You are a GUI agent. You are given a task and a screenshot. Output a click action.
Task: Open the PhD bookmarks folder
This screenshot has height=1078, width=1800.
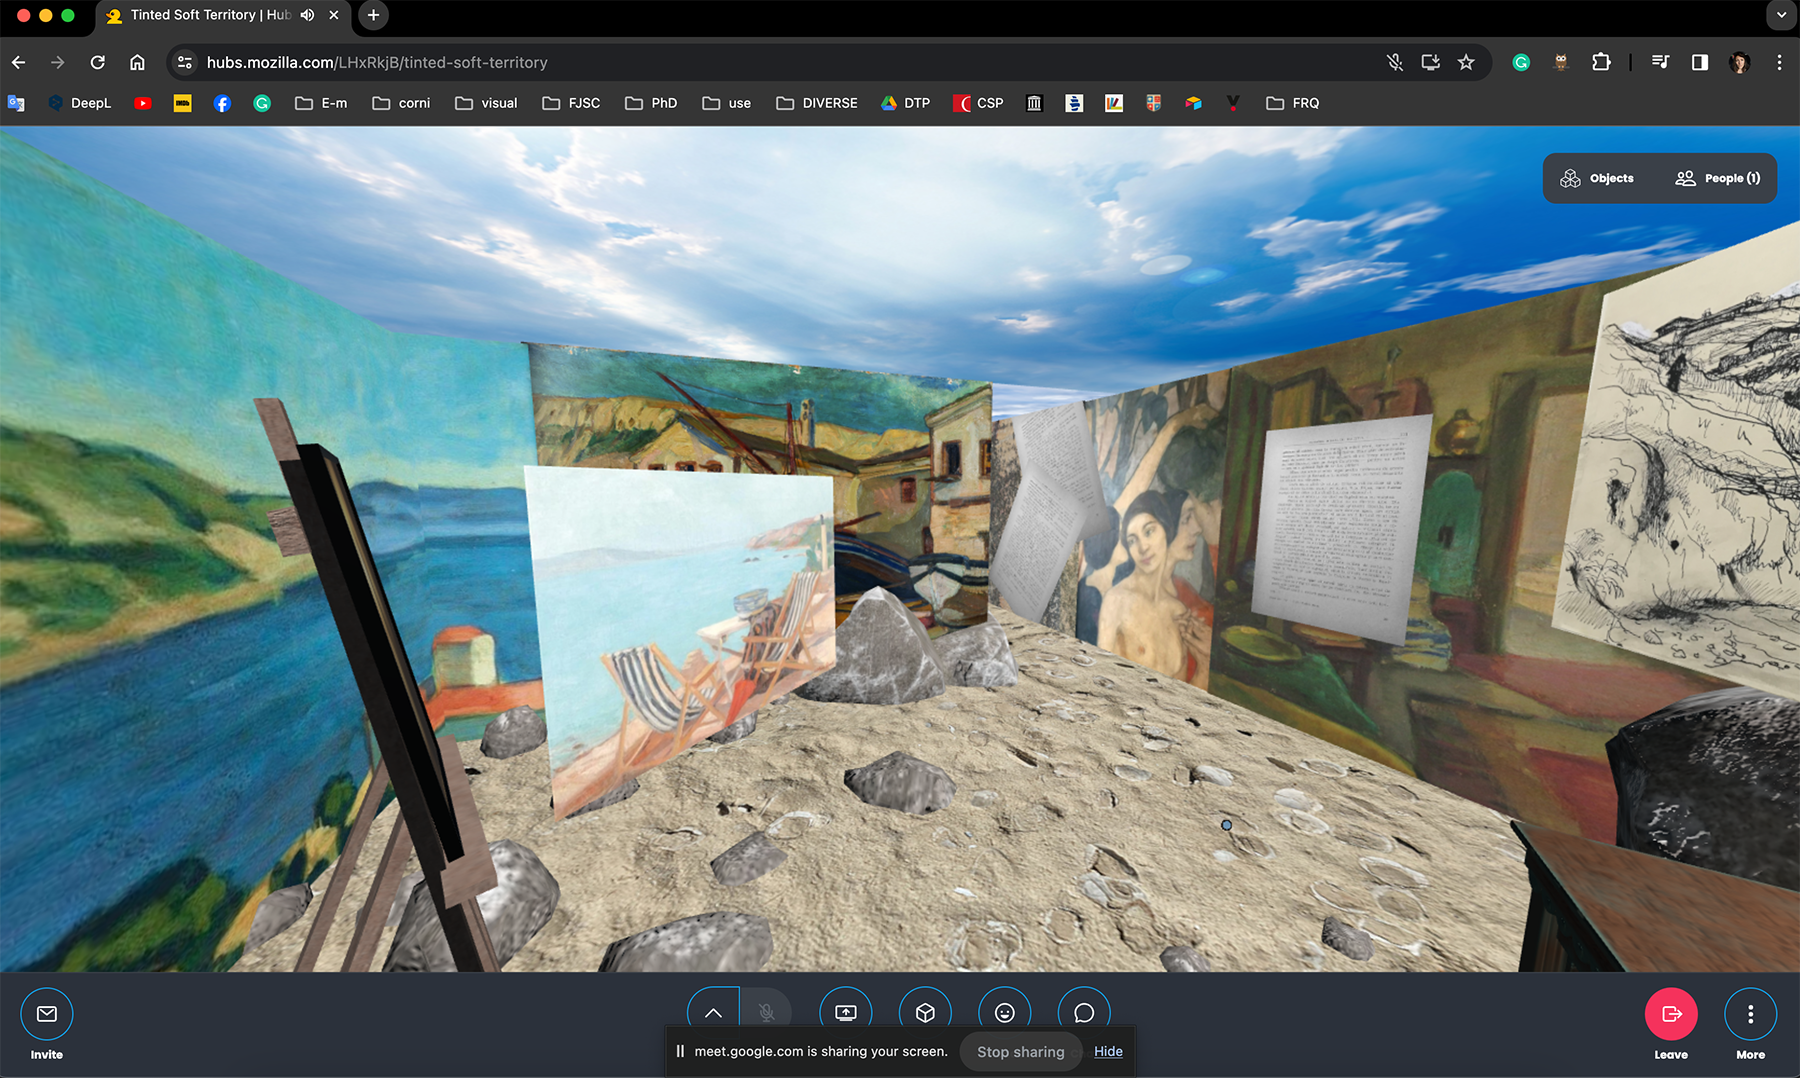(x=651, y=103)
